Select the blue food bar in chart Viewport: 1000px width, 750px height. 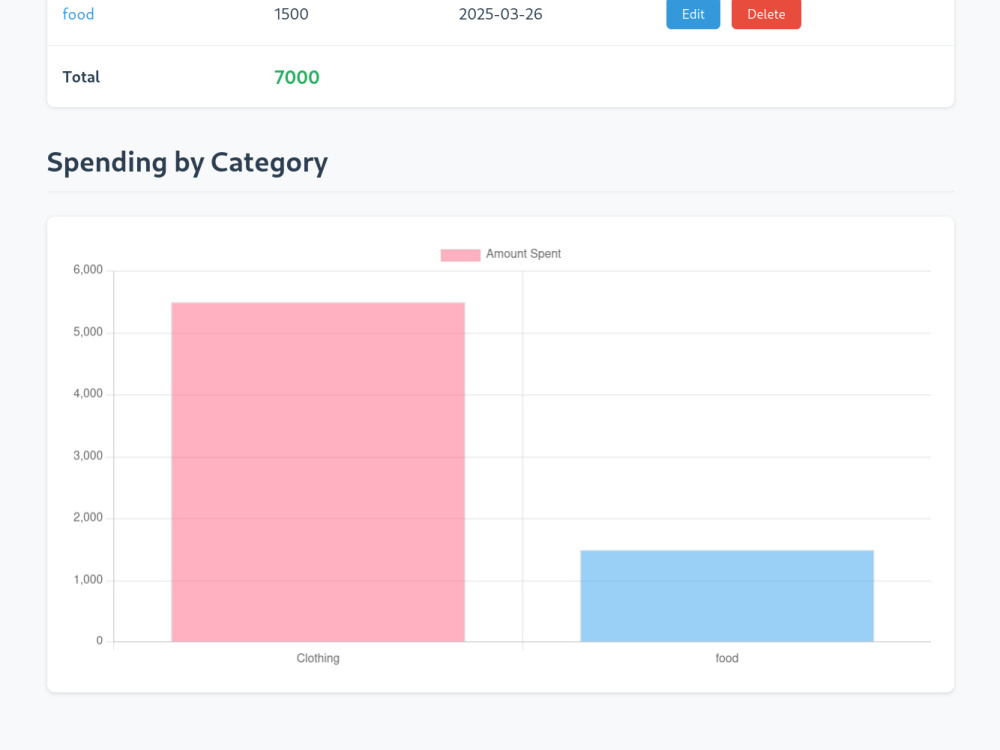726,596
